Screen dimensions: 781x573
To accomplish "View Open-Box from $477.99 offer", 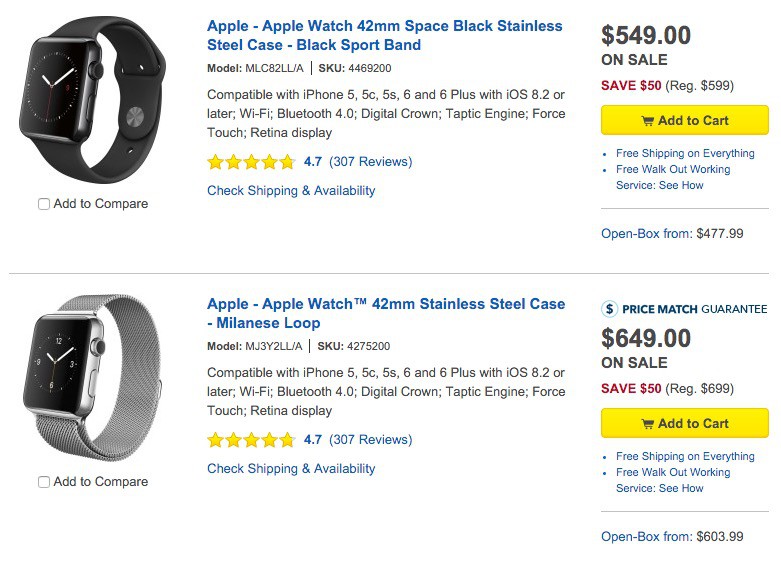I will [x=672, y=234].
